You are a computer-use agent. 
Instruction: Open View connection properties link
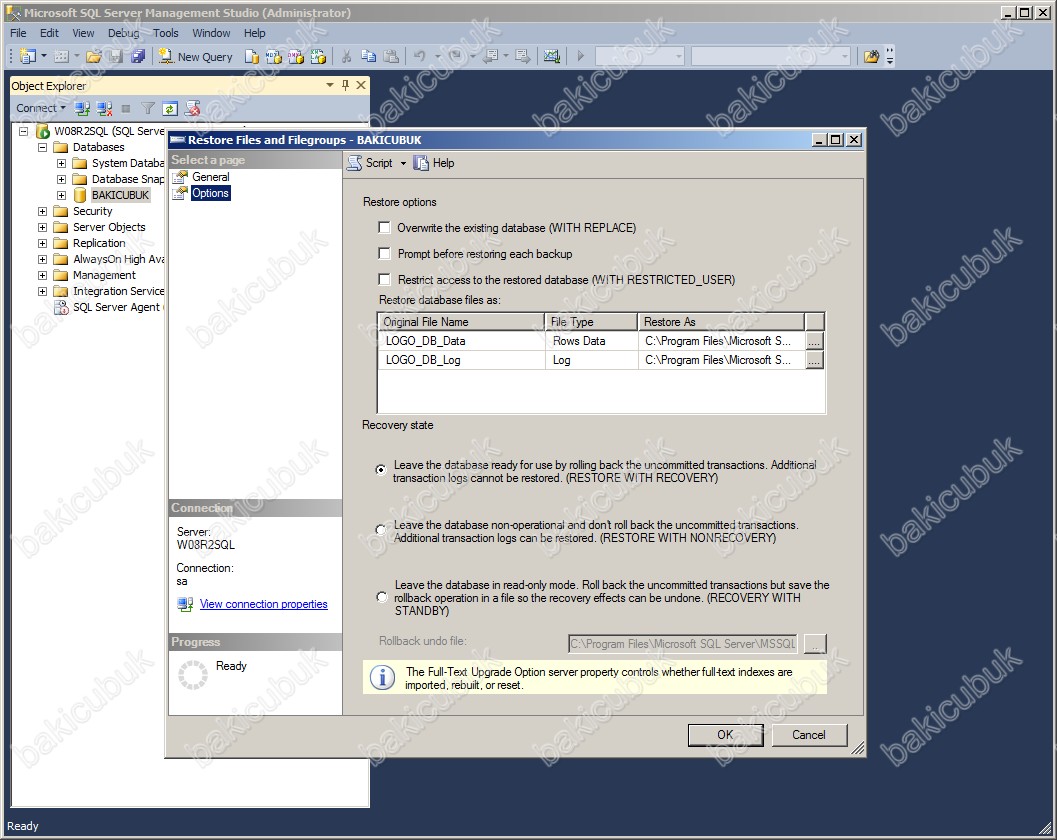coord(264,604)
